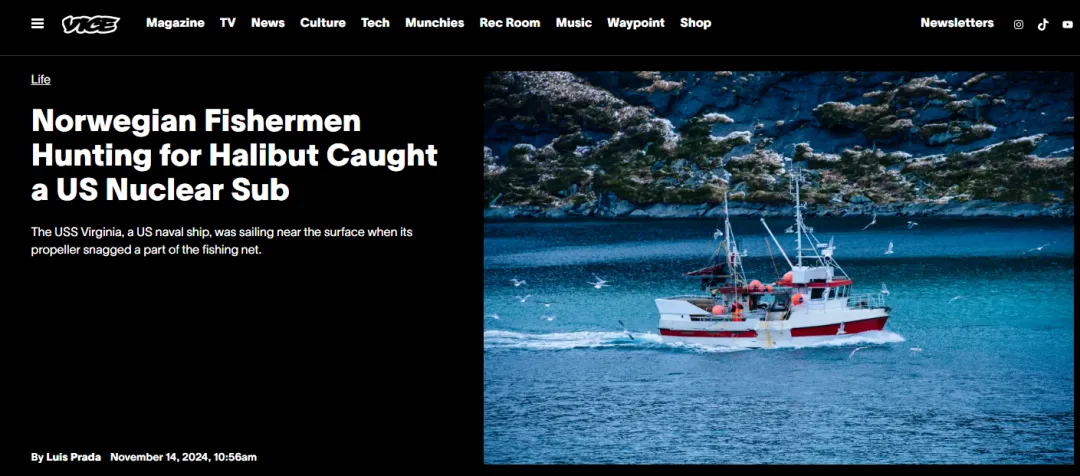Open the Music section
Image resolution: width=1080 pixels, height=476 pixels.
[x=574, y=23]
